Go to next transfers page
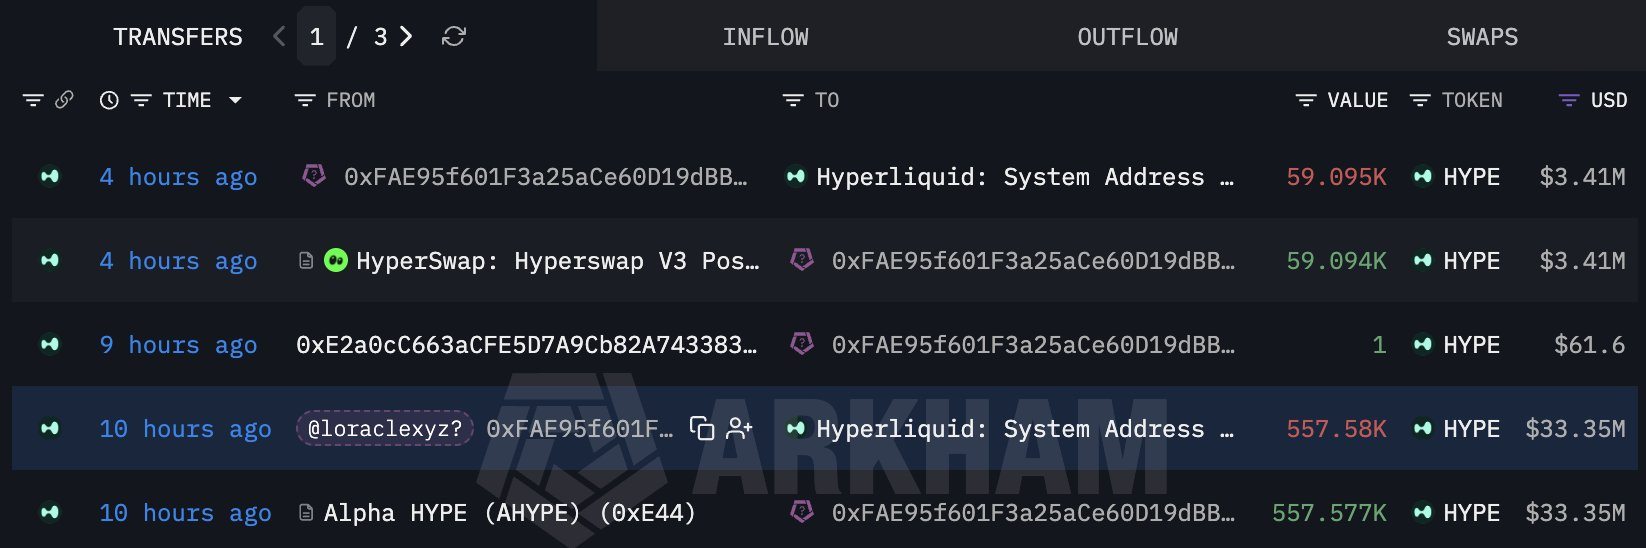The height and width of the screenshot is (548, 1646). tap(406, 37)
